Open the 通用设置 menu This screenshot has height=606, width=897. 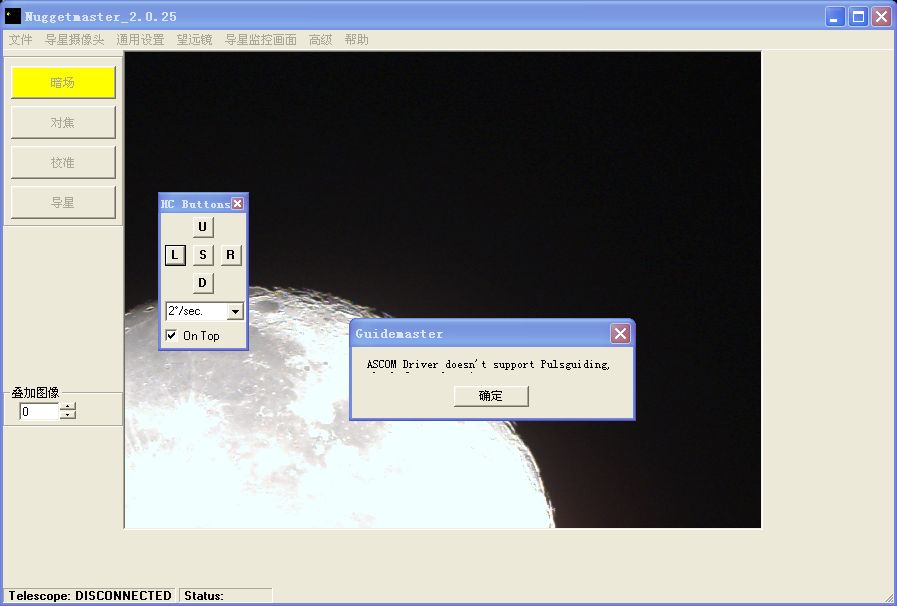coord(140,39)
